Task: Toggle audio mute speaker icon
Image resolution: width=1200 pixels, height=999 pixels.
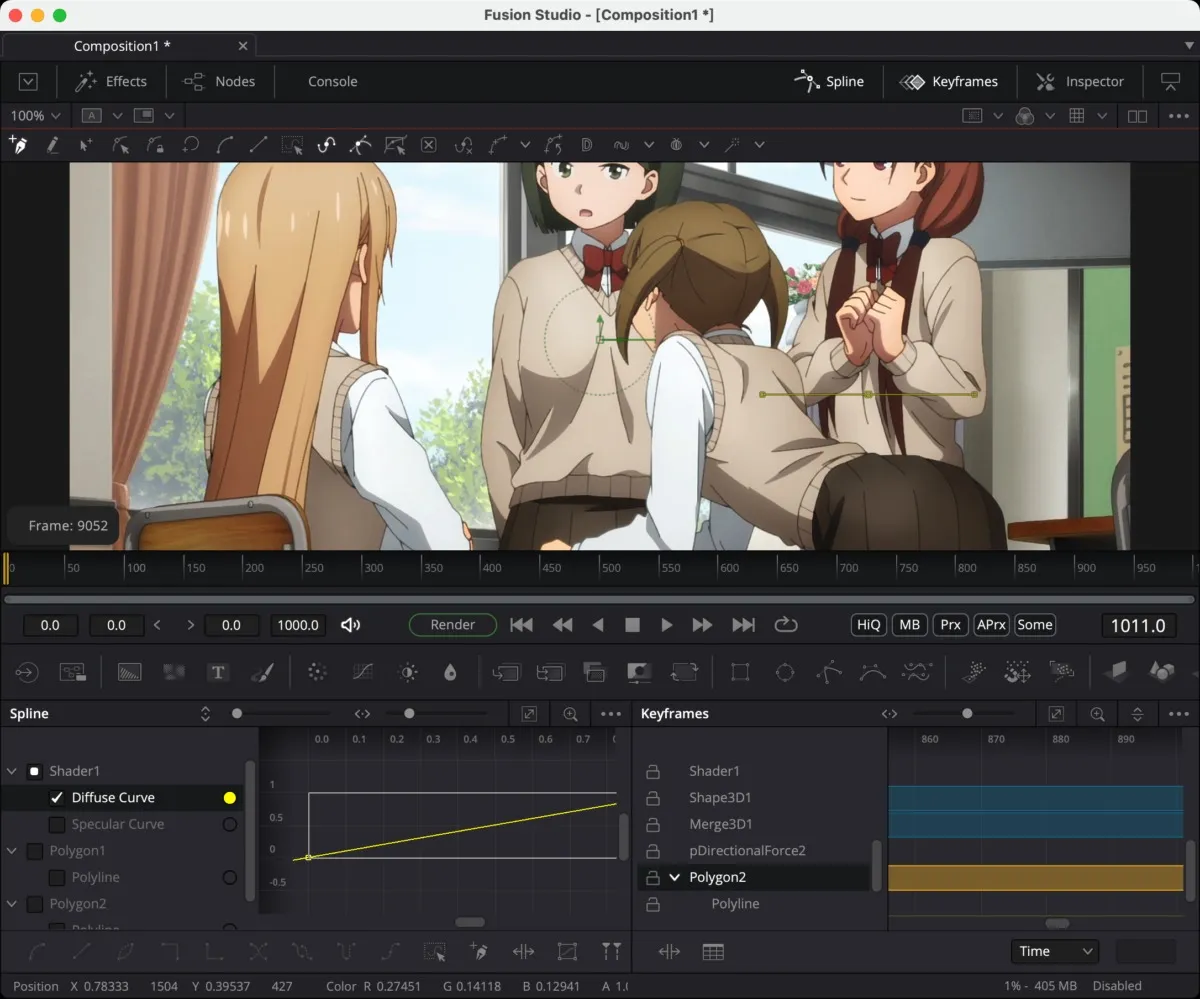Action: (350, 625)
